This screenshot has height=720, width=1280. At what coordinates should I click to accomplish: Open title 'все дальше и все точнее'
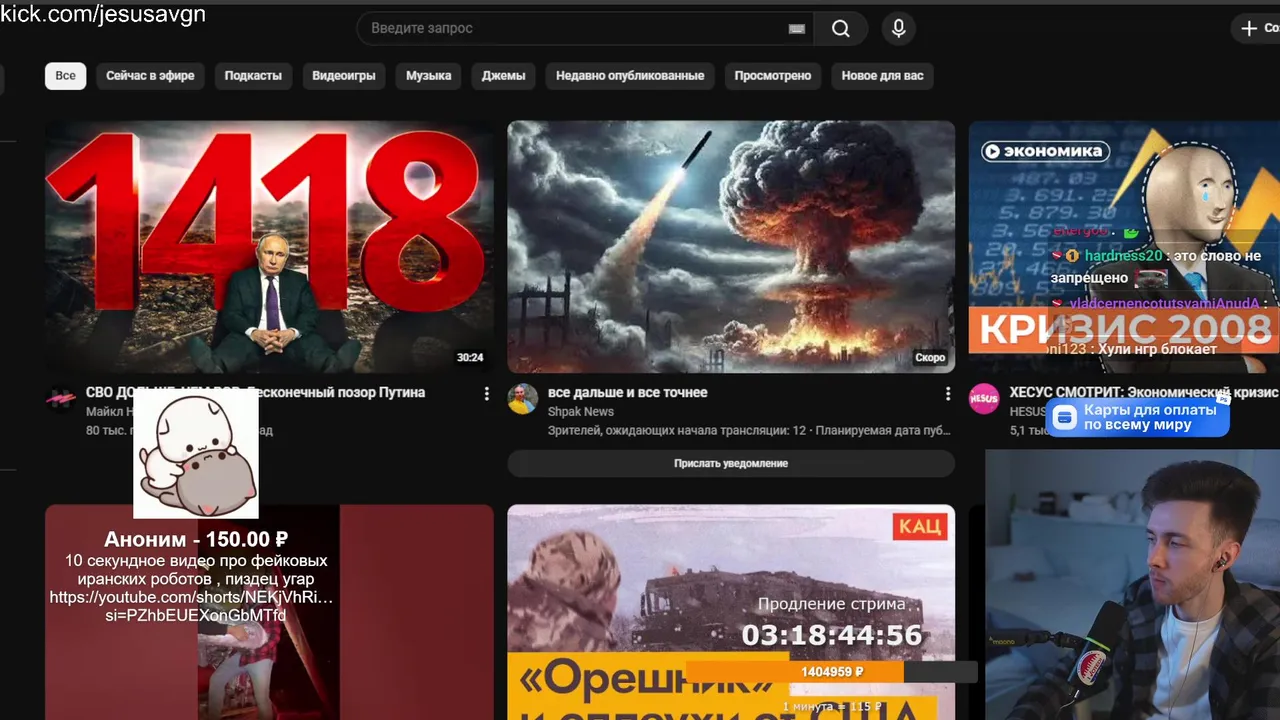628,393
